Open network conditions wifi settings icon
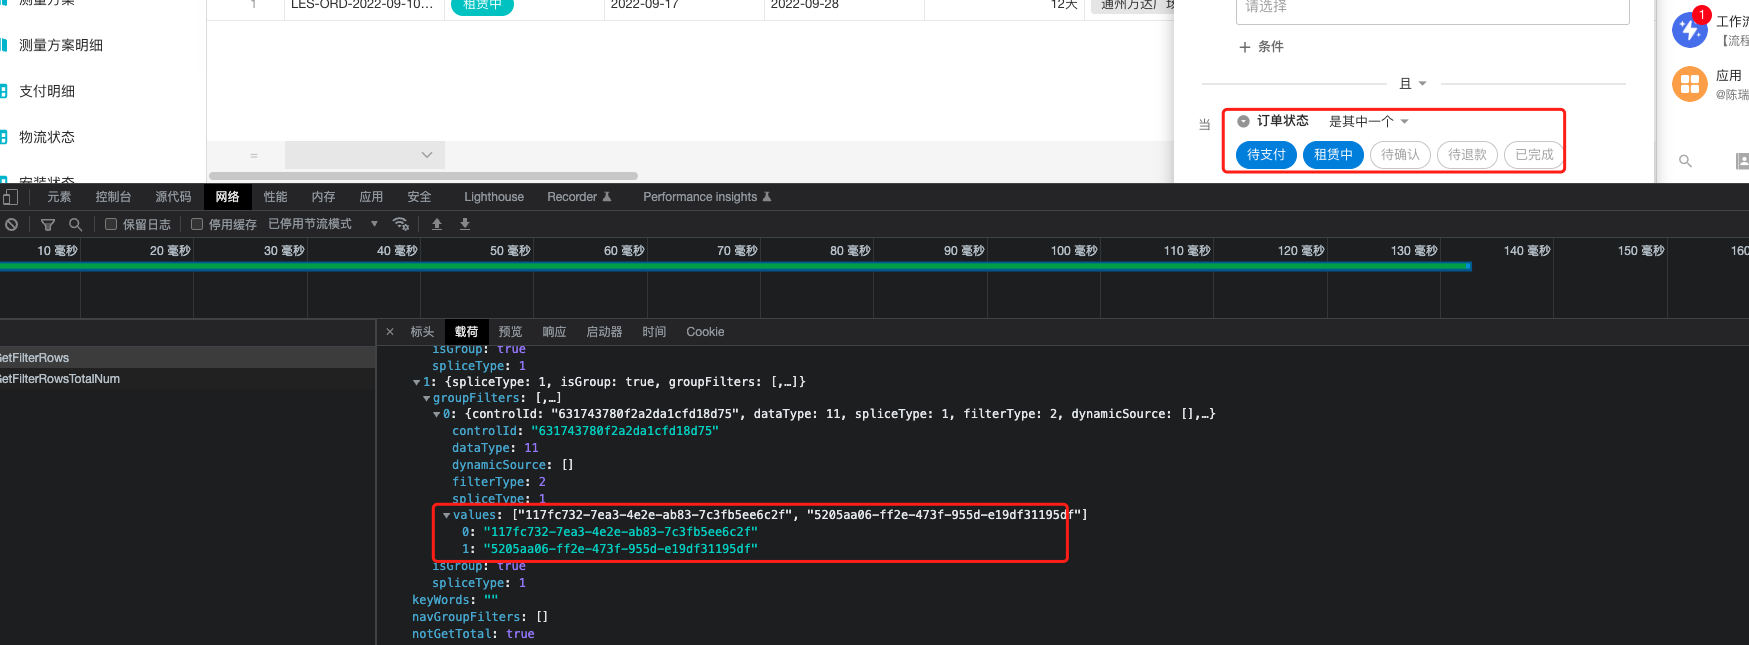This screenshot has height=645, width=1749. click(x=401, y=224)
